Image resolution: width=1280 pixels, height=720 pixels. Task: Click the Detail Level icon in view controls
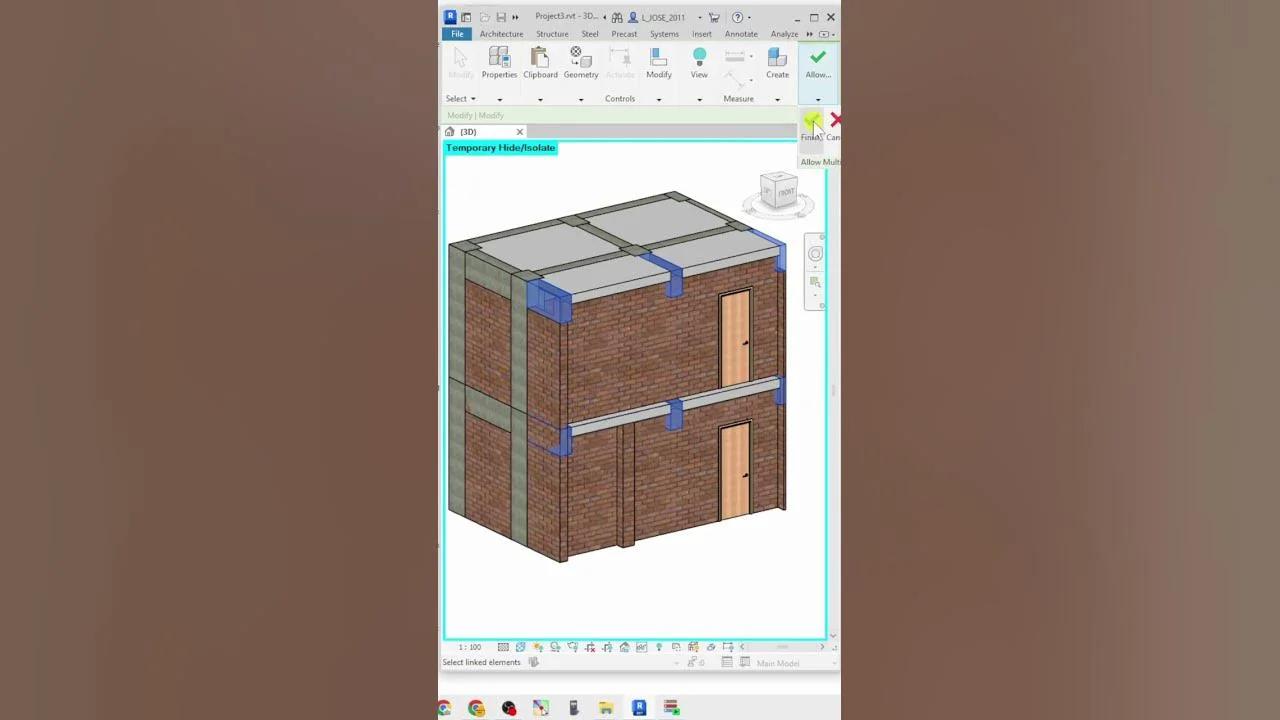click(503, 647)
